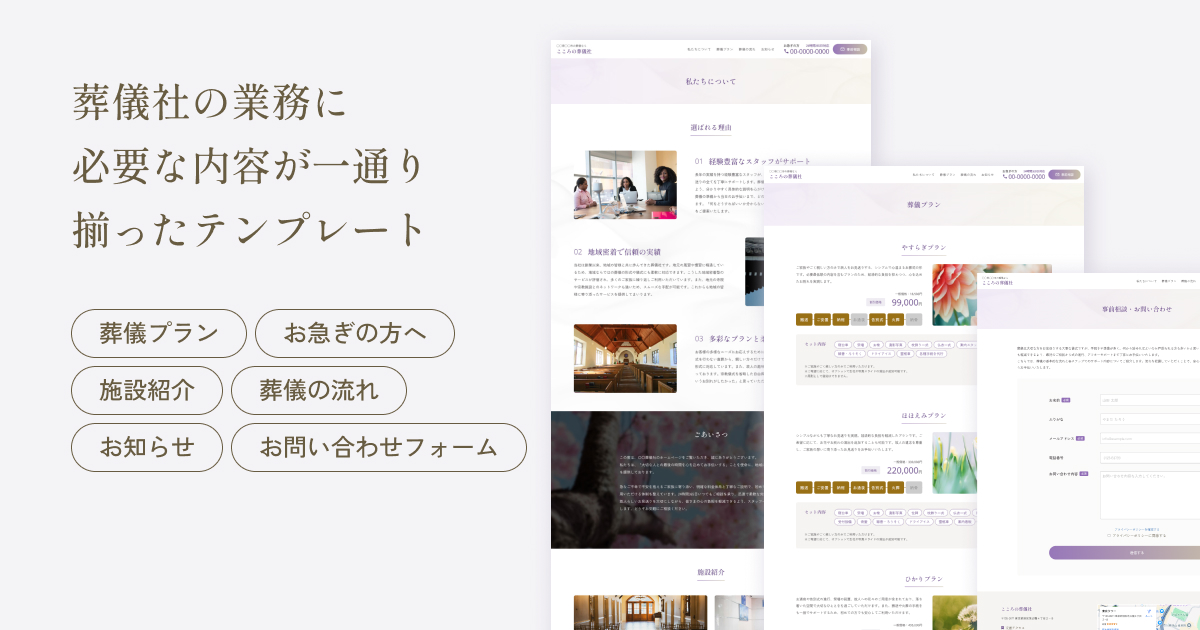Open お知らせ in the back page's nav
Viewport: 1200px width, 630px height.
[768, 49]
